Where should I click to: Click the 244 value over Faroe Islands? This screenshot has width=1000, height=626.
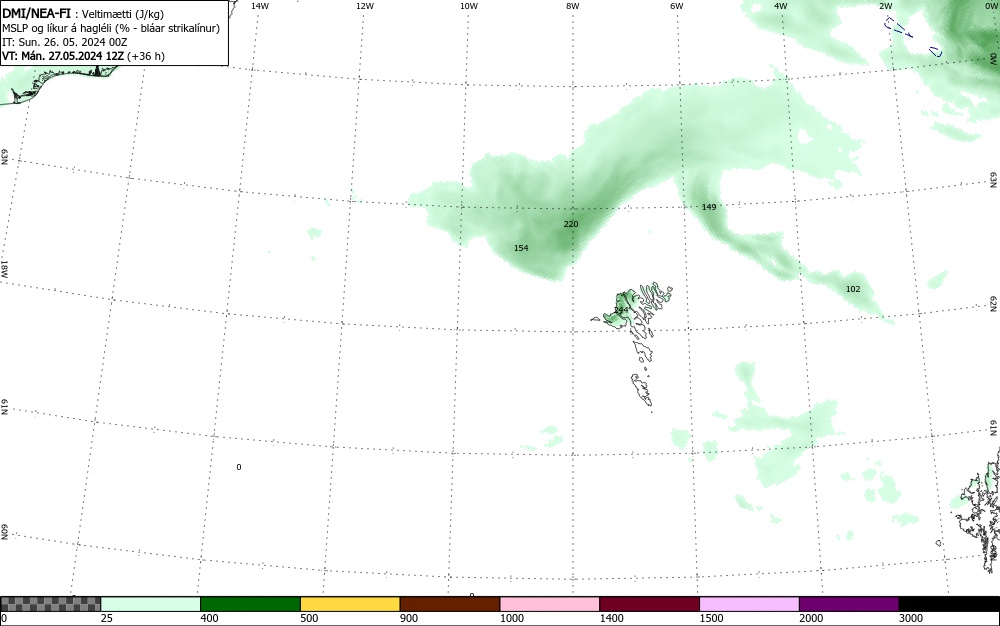(621, 310)
